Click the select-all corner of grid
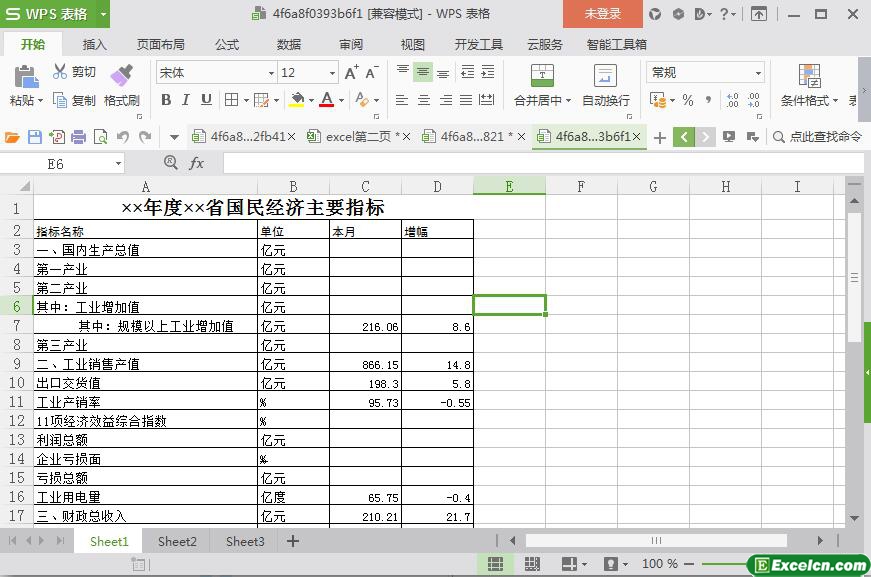Image resolution: width=871 pixels, height=577 pixels. coord(17,185)
